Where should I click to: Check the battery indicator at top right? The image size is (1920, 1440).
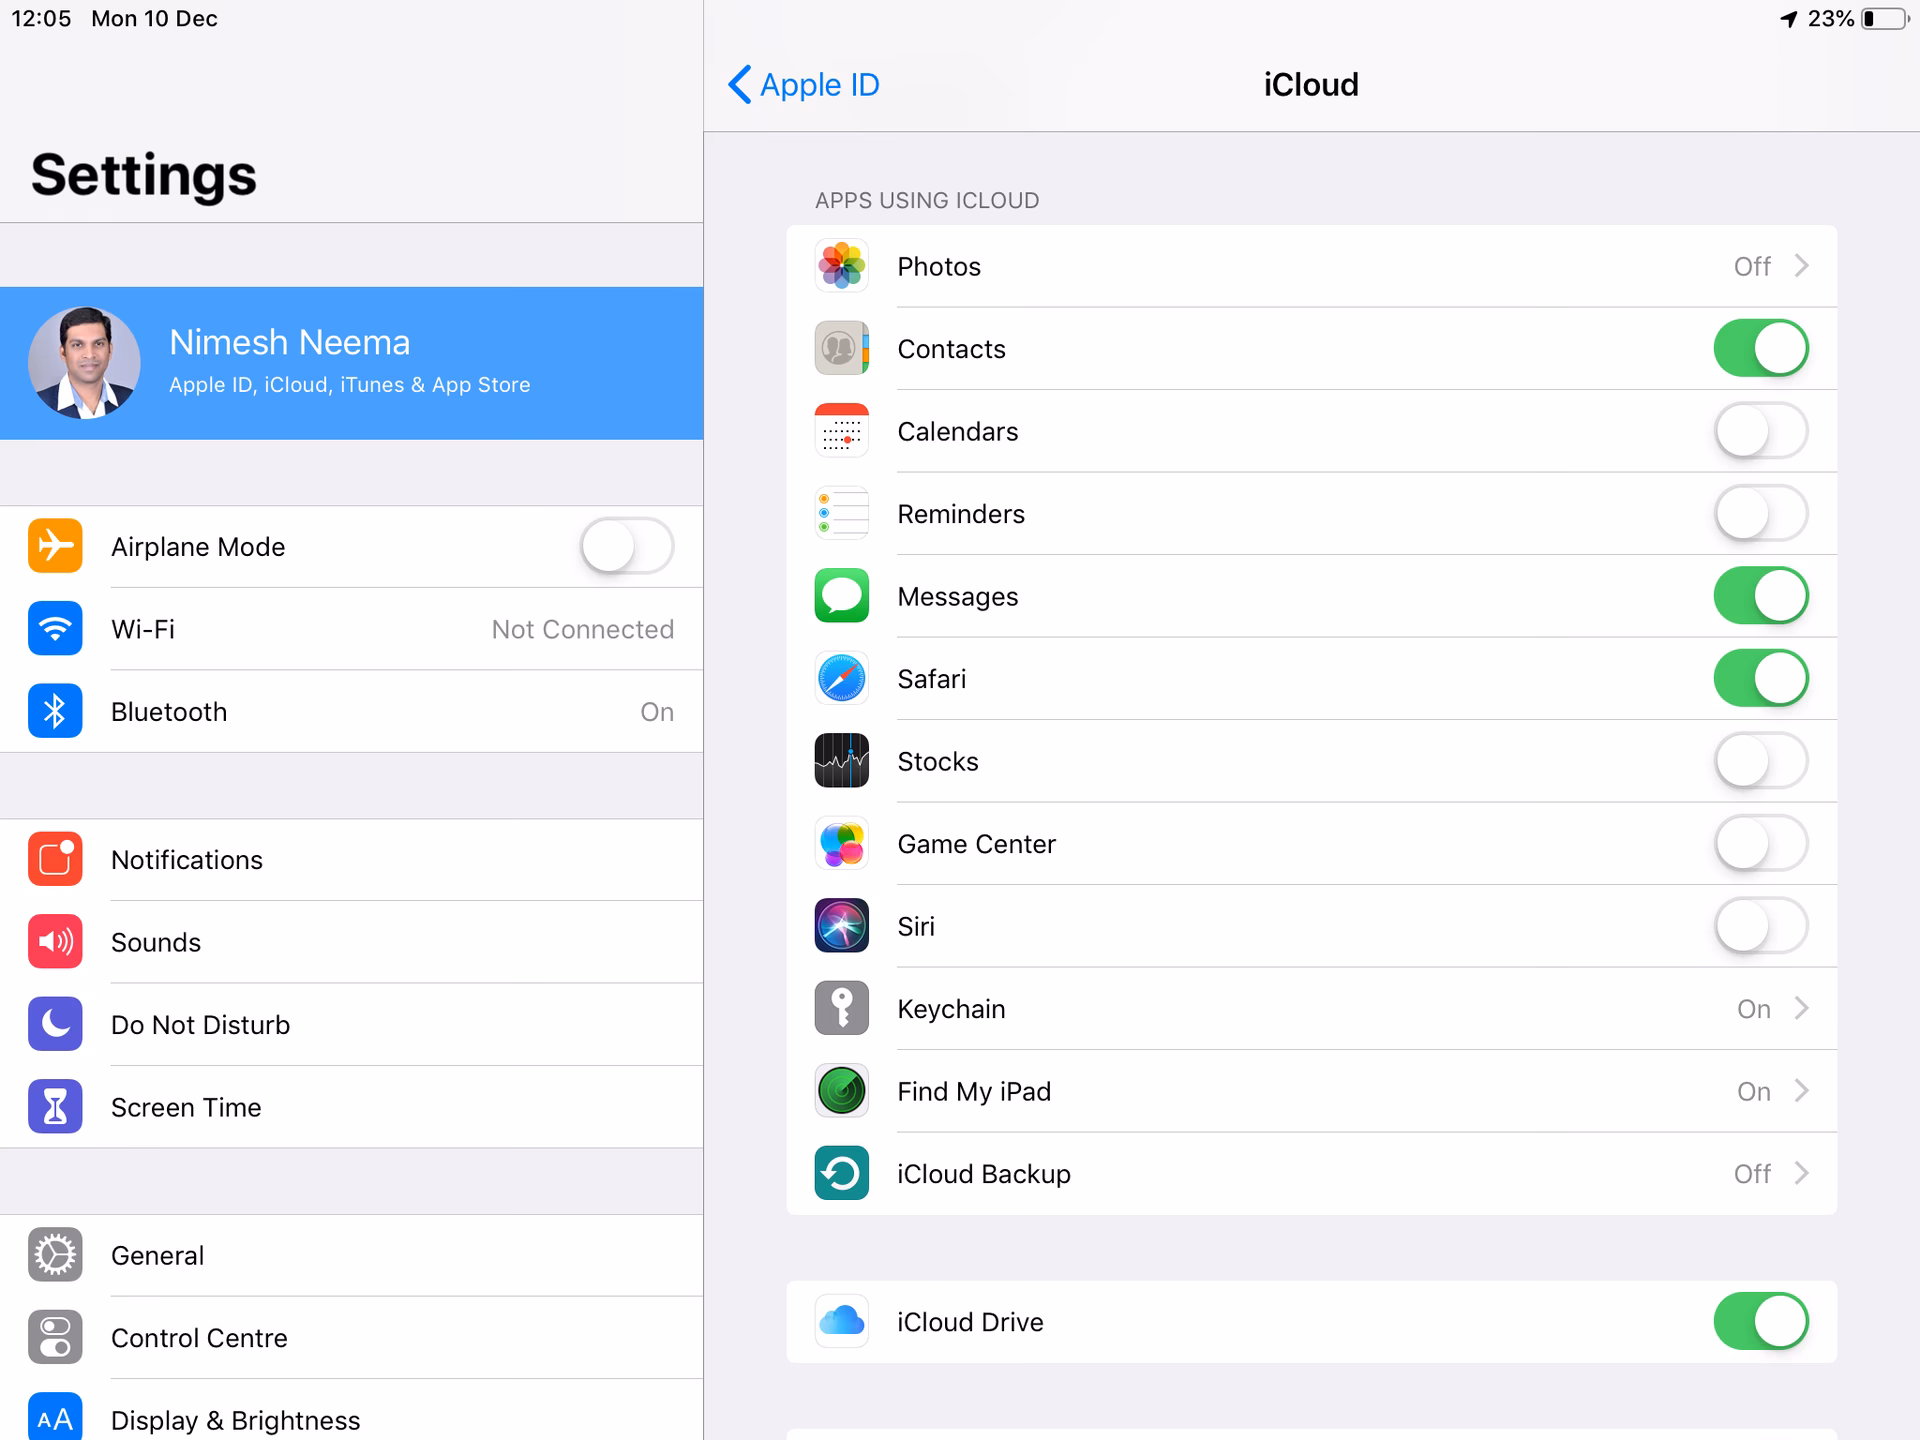click(1882, 18)
